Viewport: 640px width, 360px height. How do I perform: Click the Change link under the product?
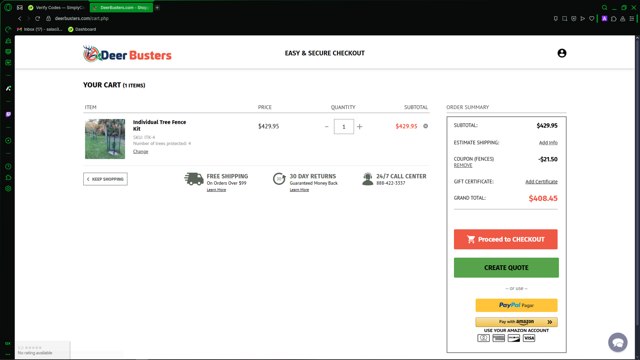(140, 151)
